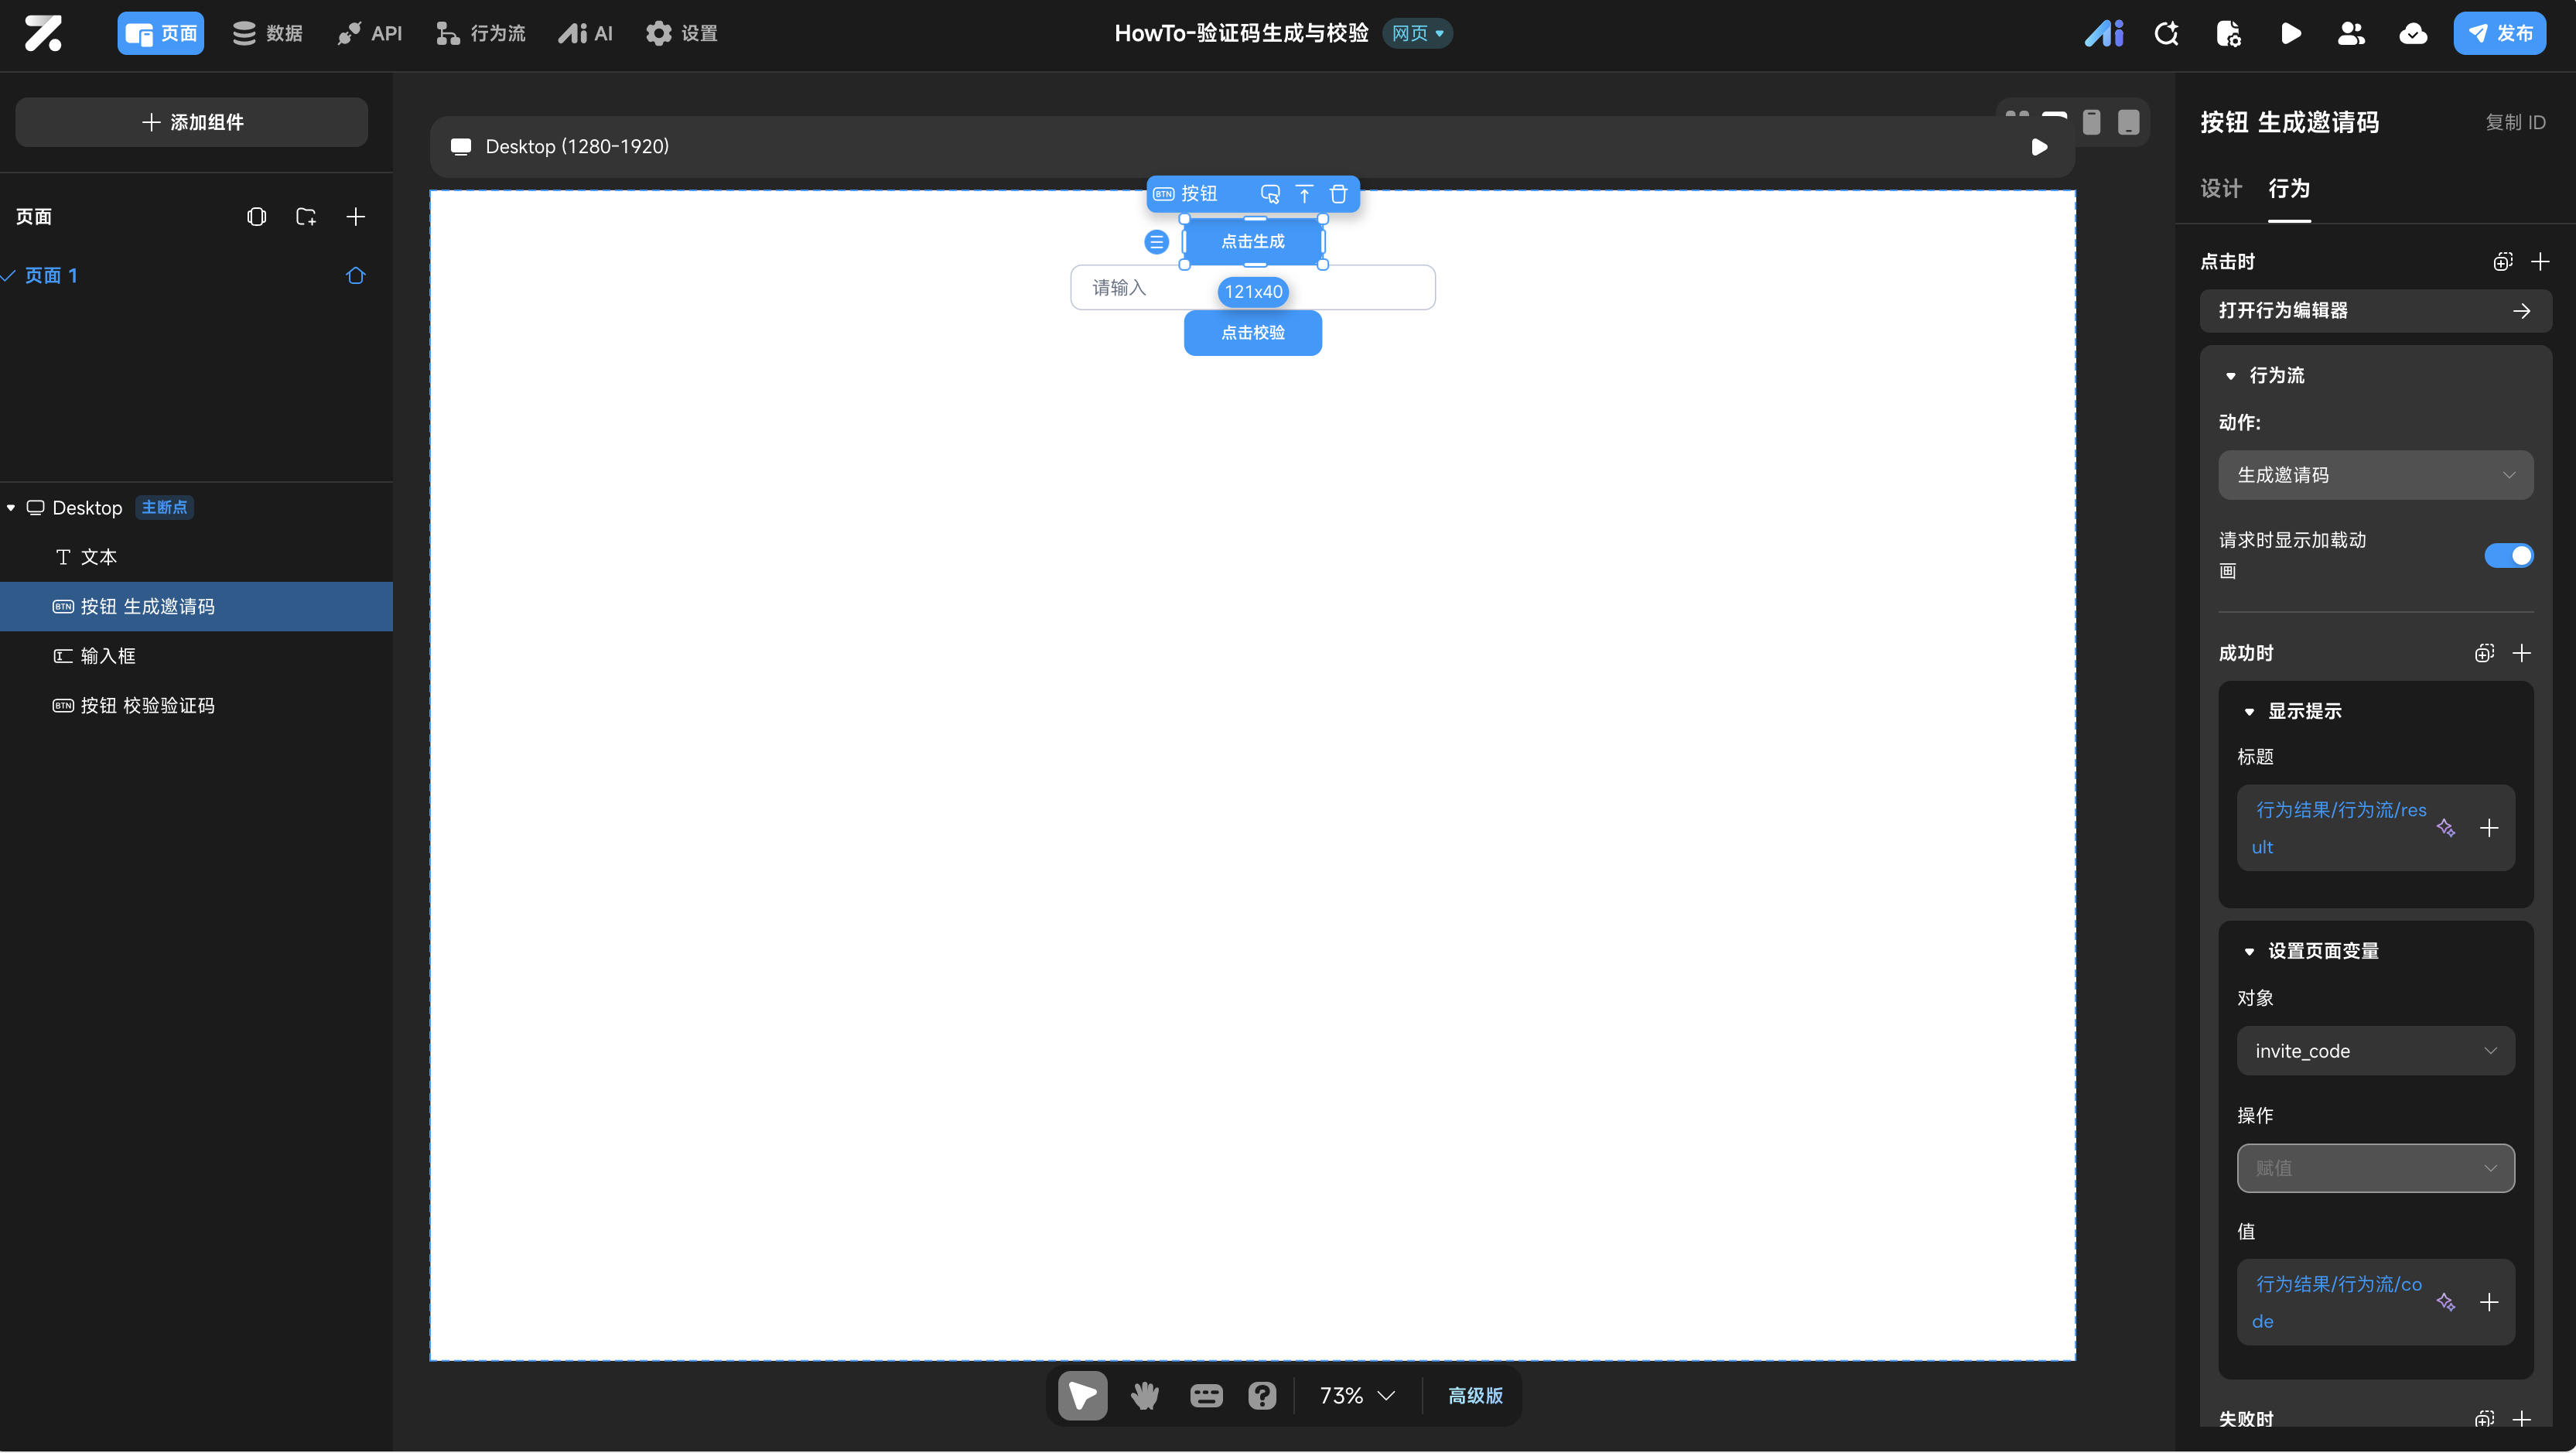Click the home icon next to 页面 1
Viewport: 2576px width, 1453px height.
tap(355, 276)
